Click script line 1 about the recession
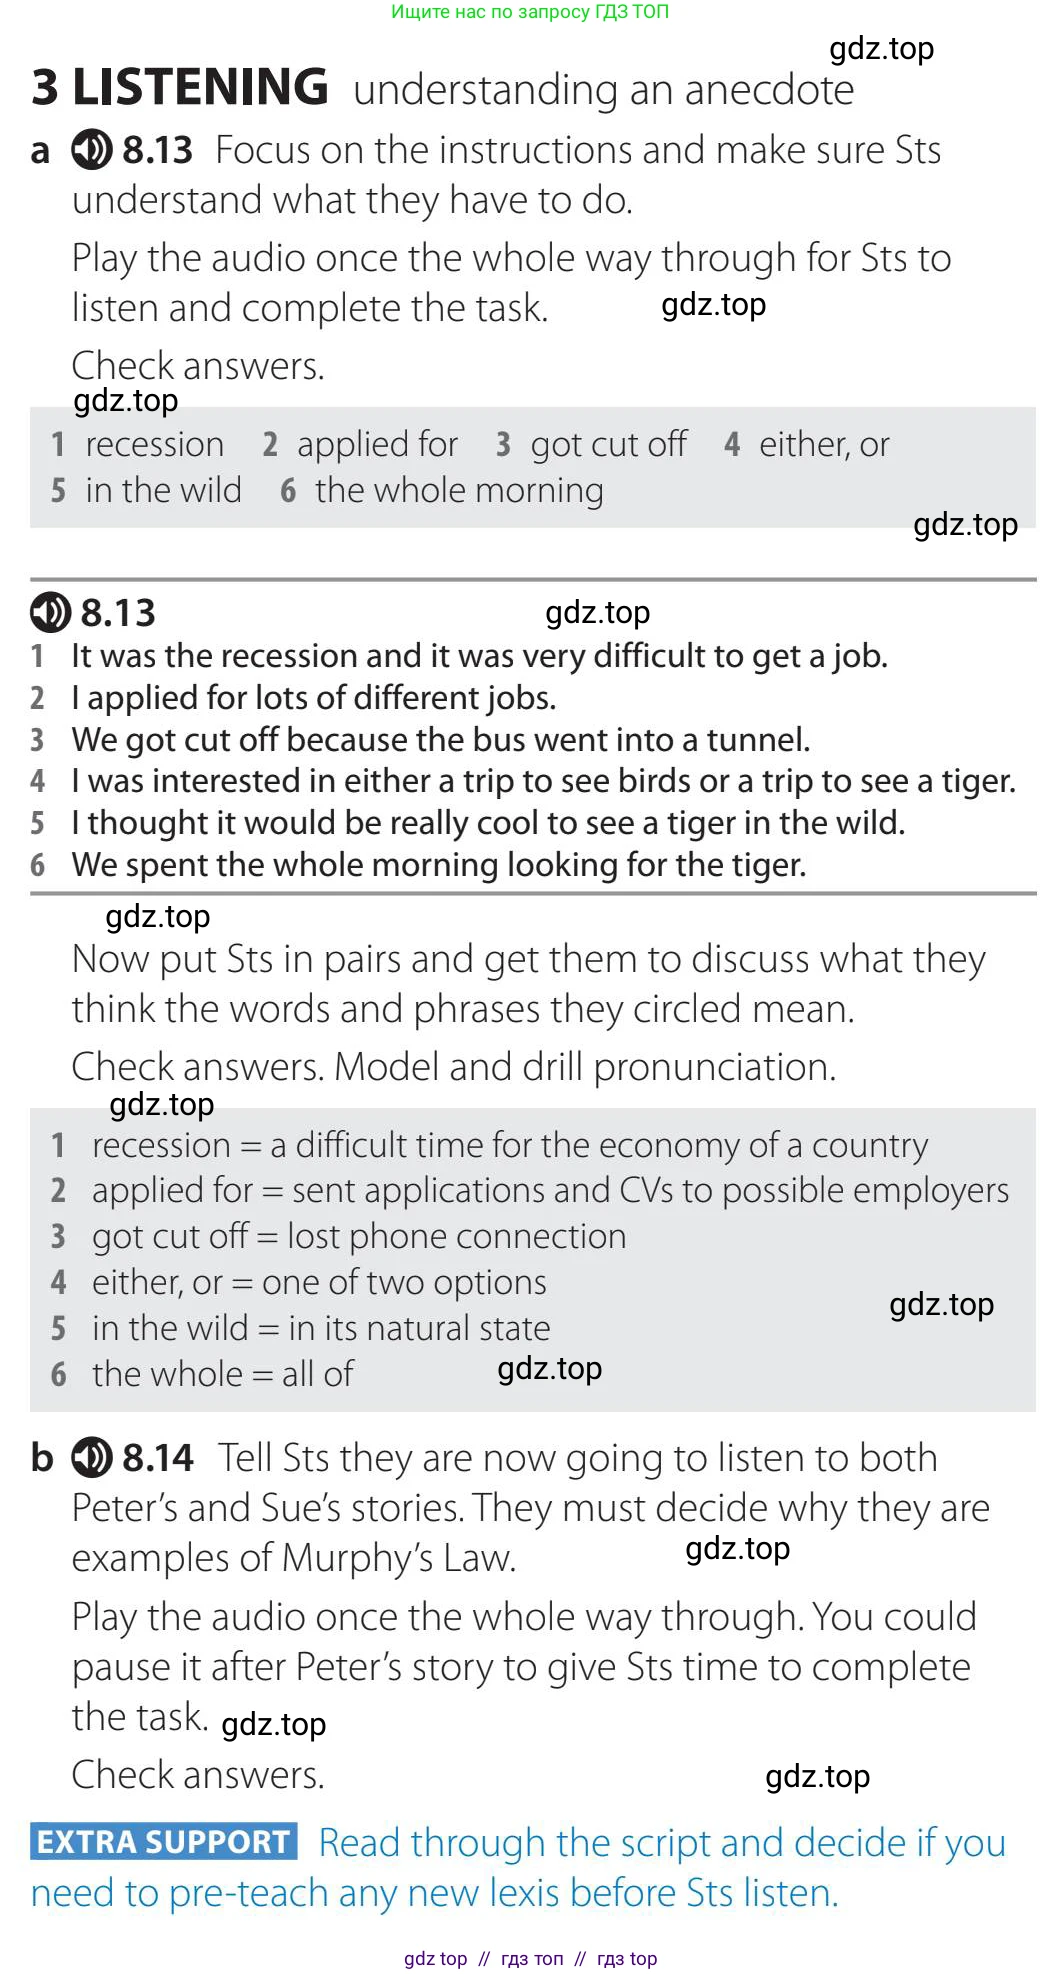Viewport: 1062px width, 1974px height. pos(479,656)
